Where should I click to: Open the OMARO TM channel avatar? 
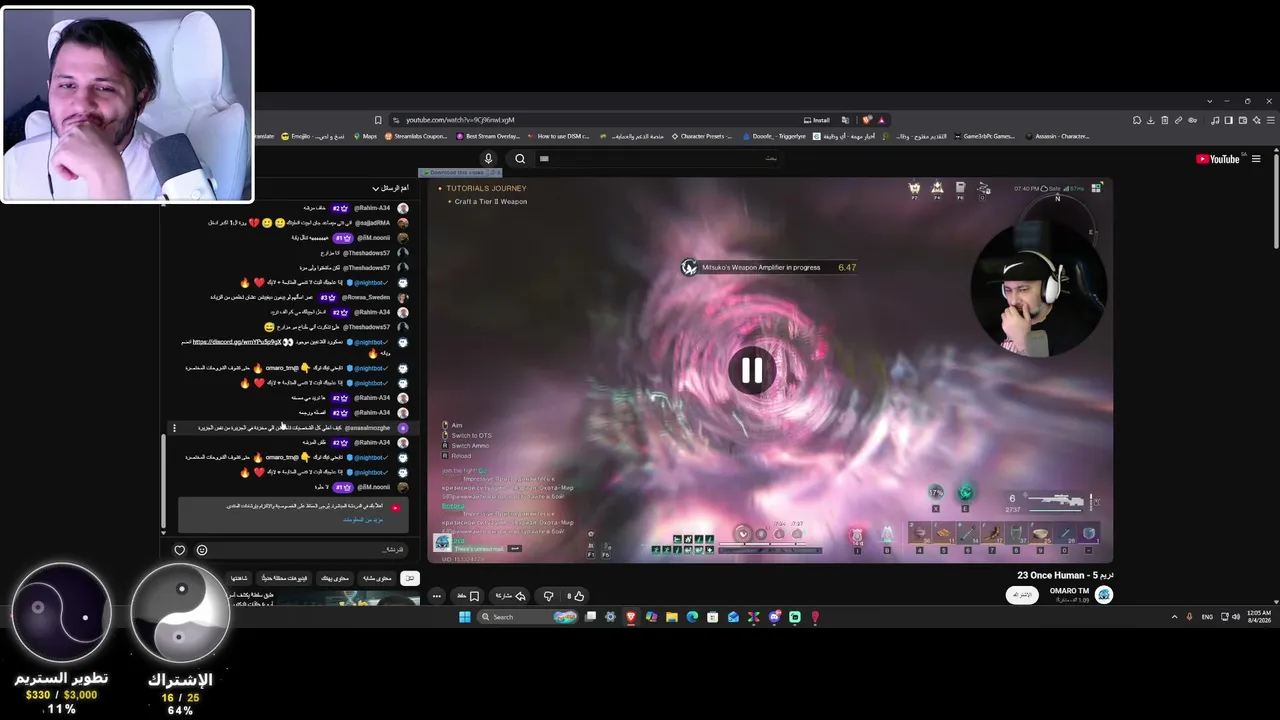pos(1104,595)
